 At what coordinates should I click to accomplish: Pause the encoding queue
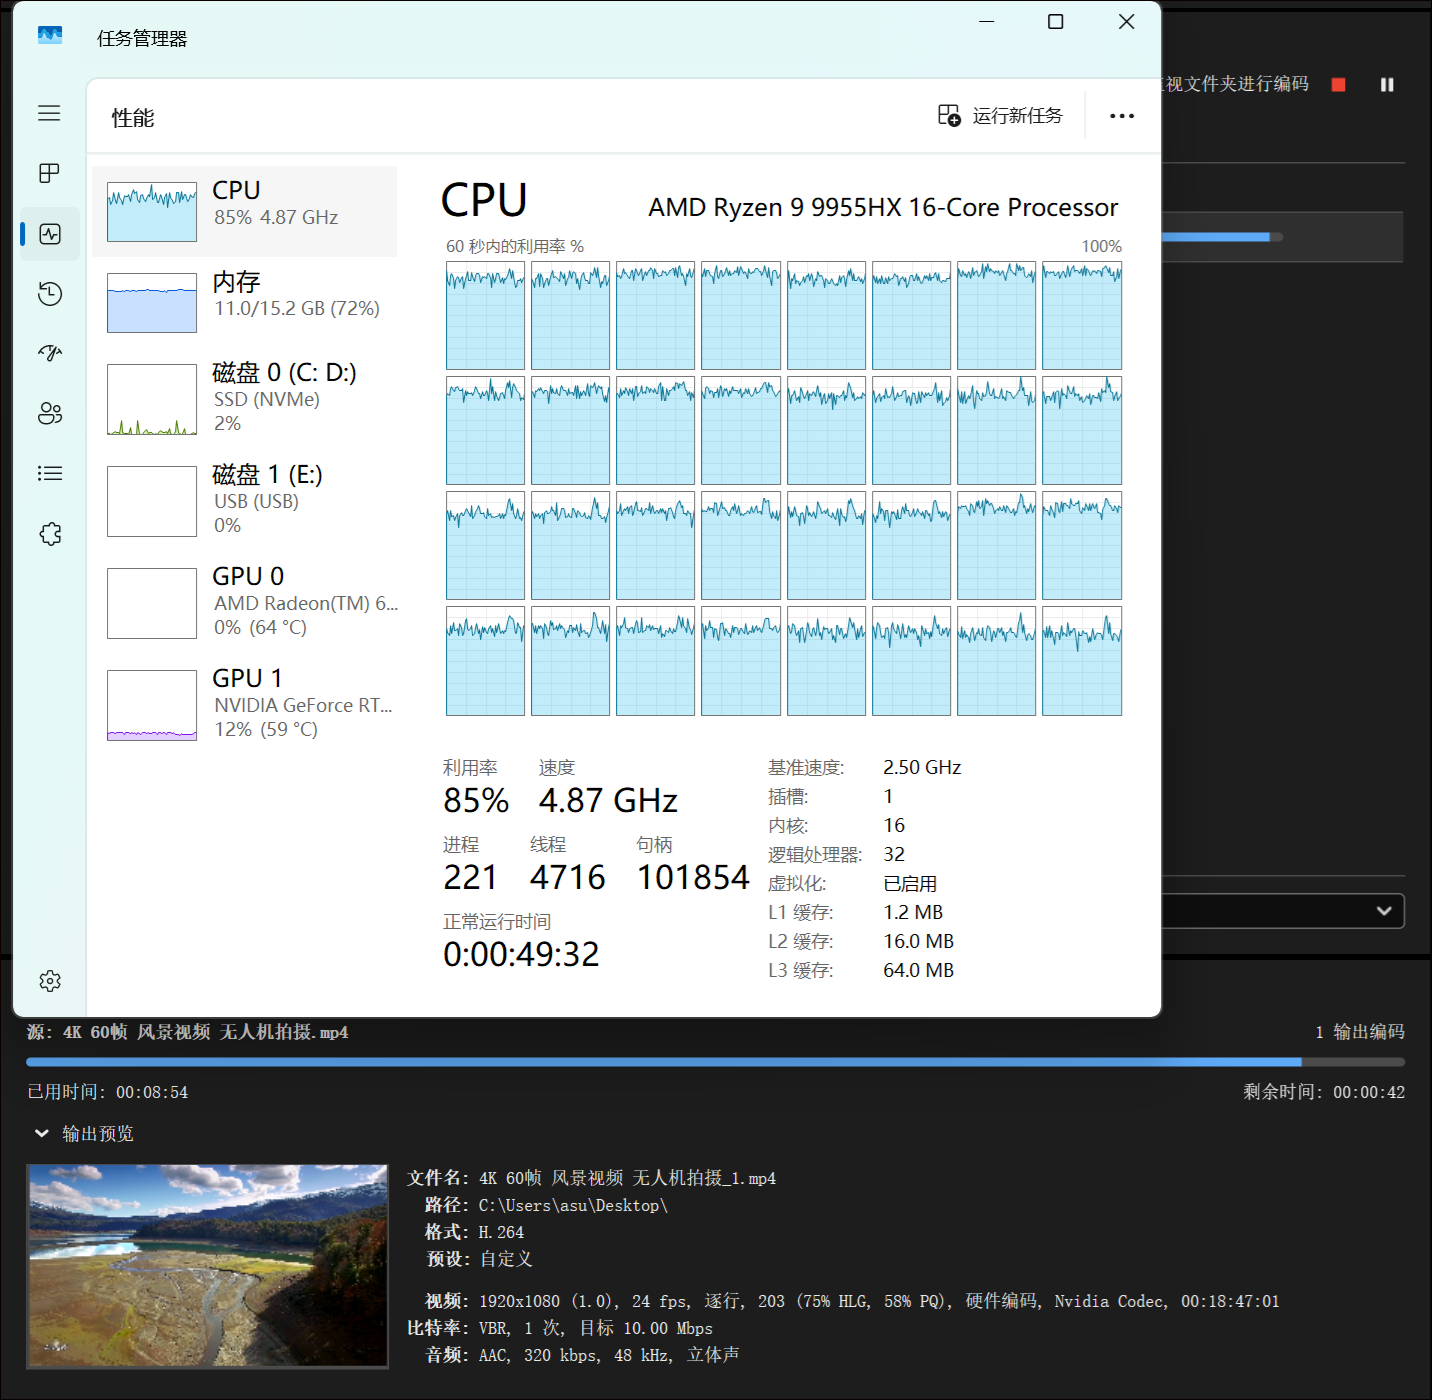(1387, 85)
